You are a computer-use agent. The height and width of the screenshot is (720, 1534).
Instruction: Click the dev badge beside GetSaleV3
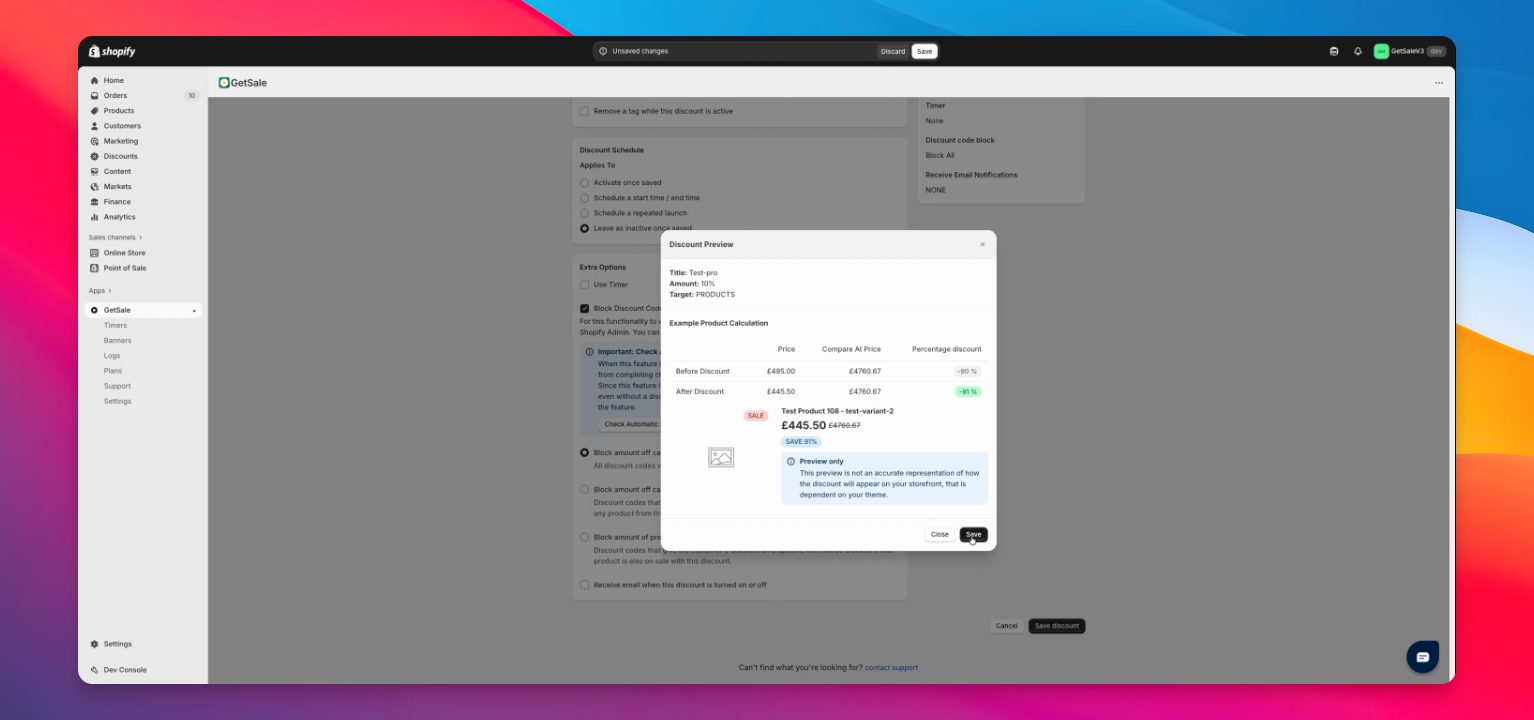pyautogui.click(x=1436, y=51)
